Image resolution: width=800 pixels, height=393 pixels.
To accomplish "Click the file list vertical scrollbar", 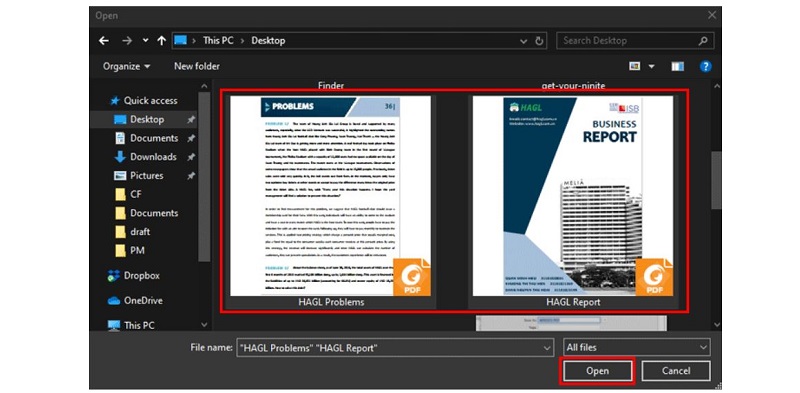I will click(x=716, y=204).
